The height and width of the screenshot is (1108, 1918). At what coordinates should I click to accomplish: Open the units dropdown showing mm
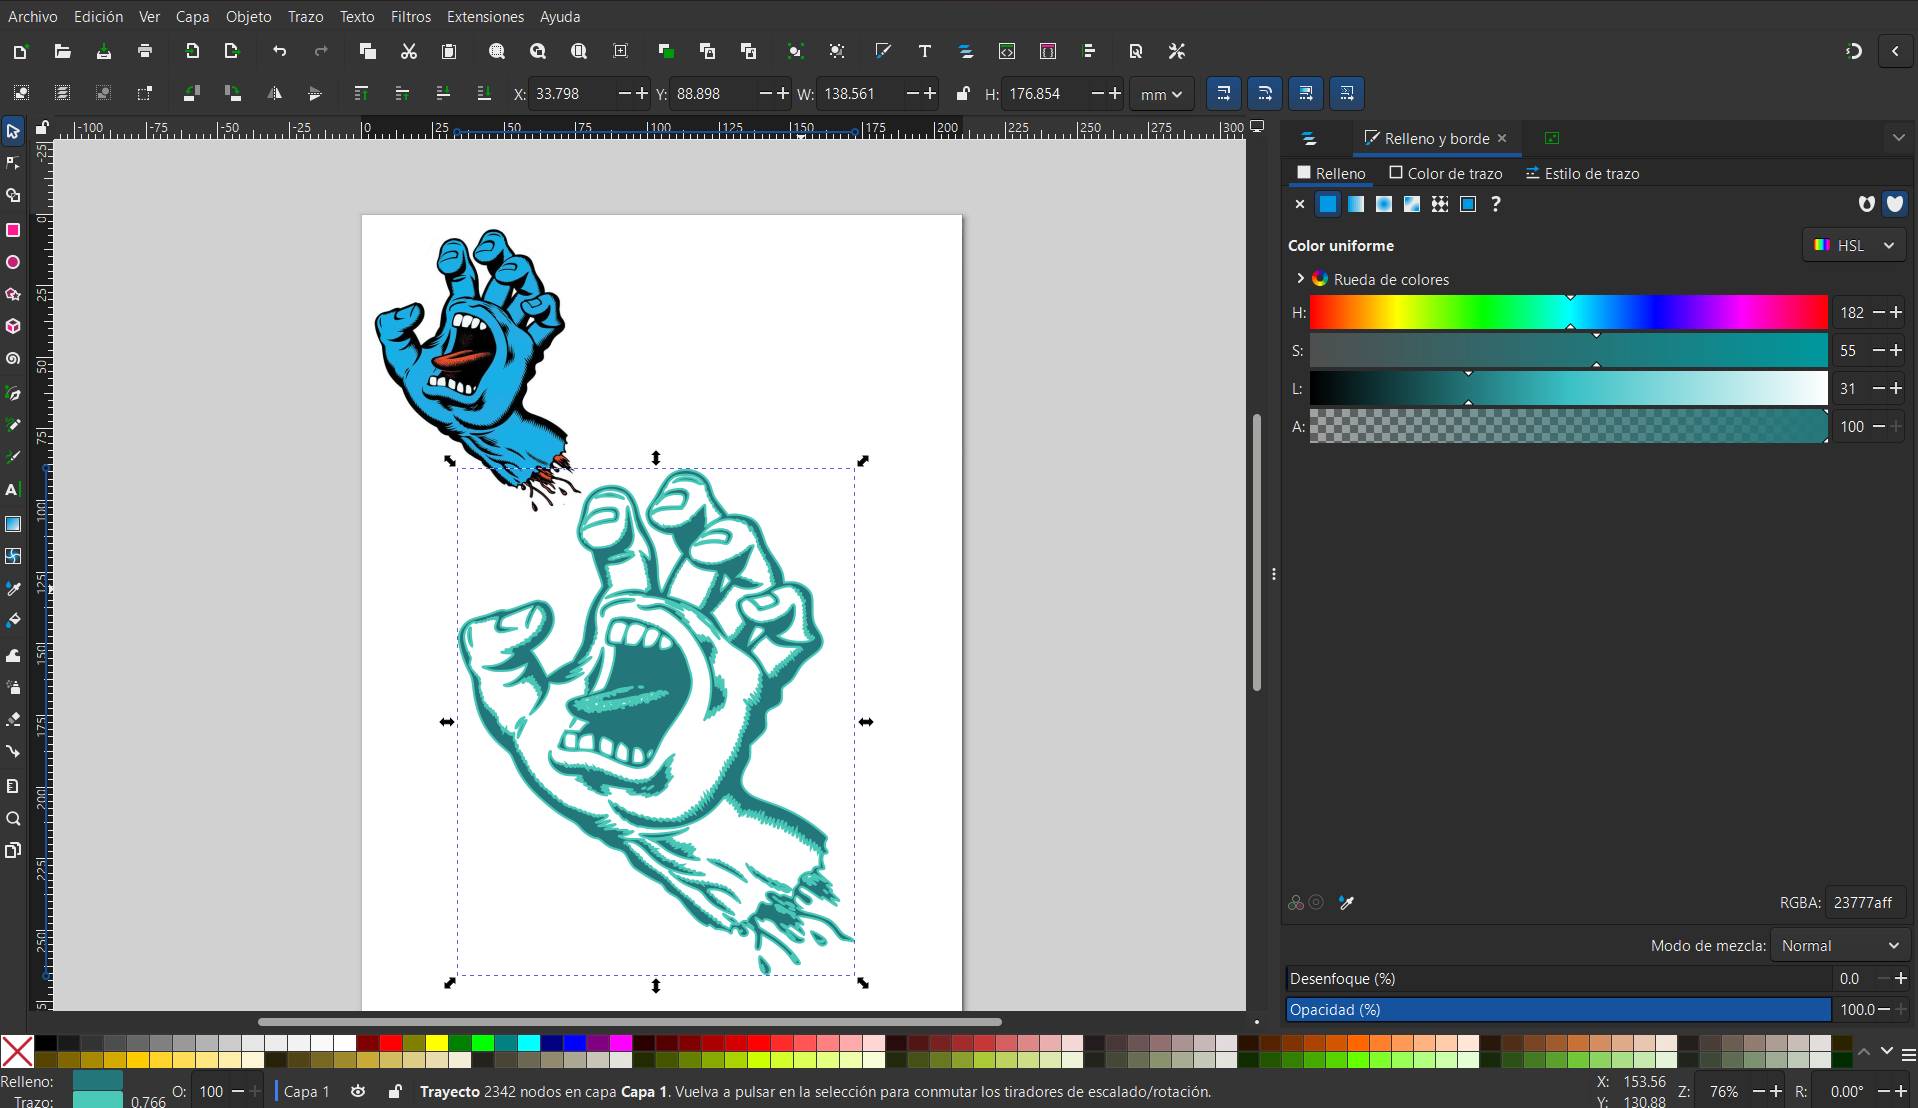(1159, 93)
